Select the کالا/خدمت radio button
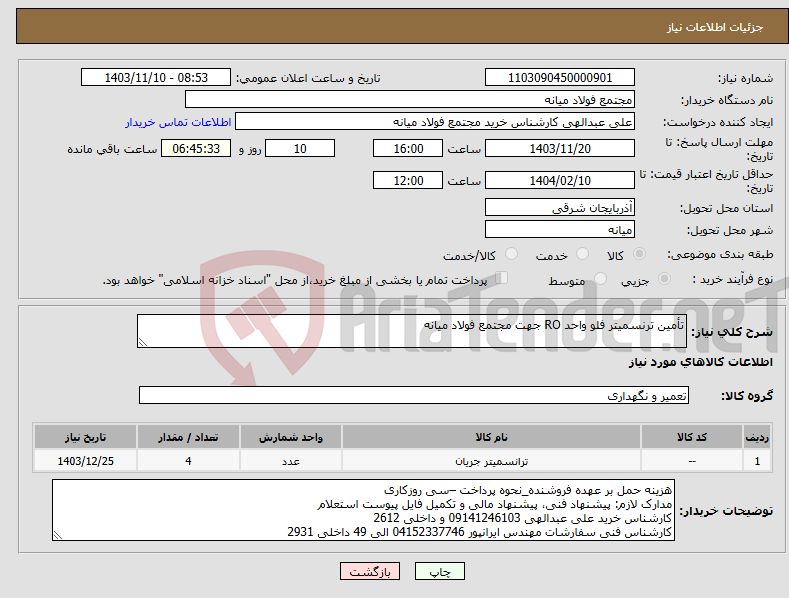 511,254
